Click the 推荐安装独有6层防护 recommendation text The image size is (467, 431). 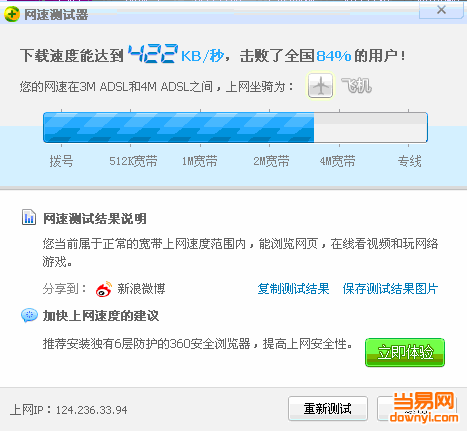(198, 343)
